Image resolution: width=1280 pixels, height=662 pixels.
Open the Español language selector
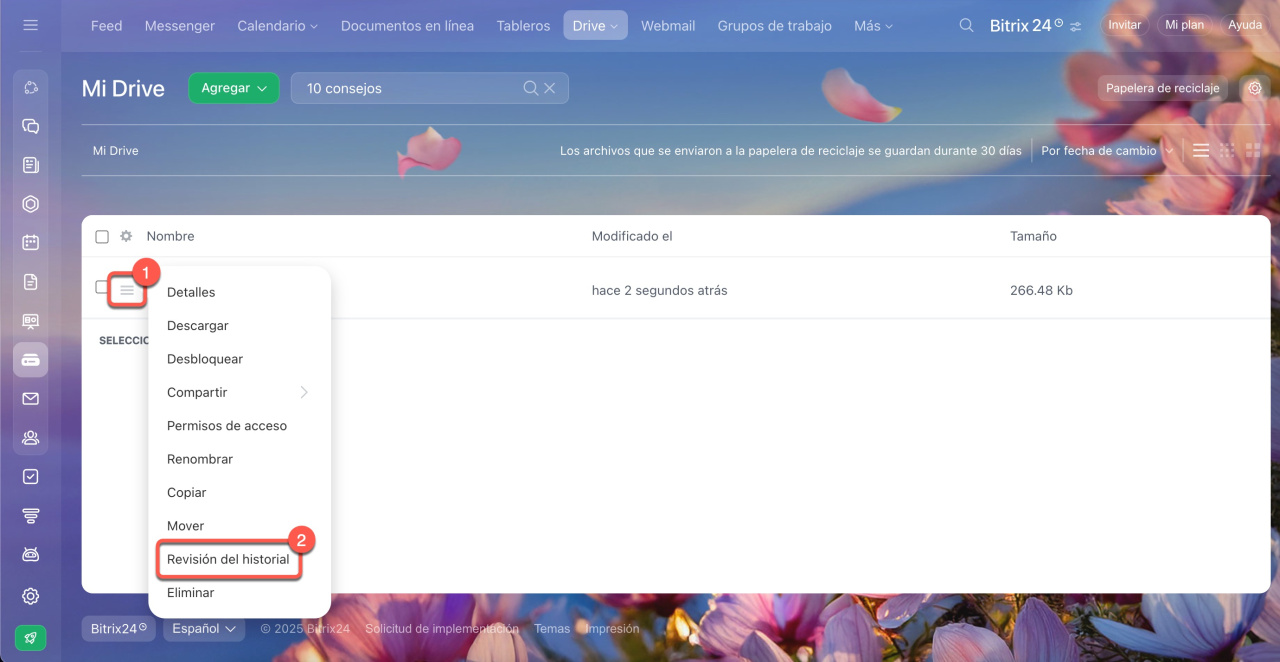[x=204, y=629]
